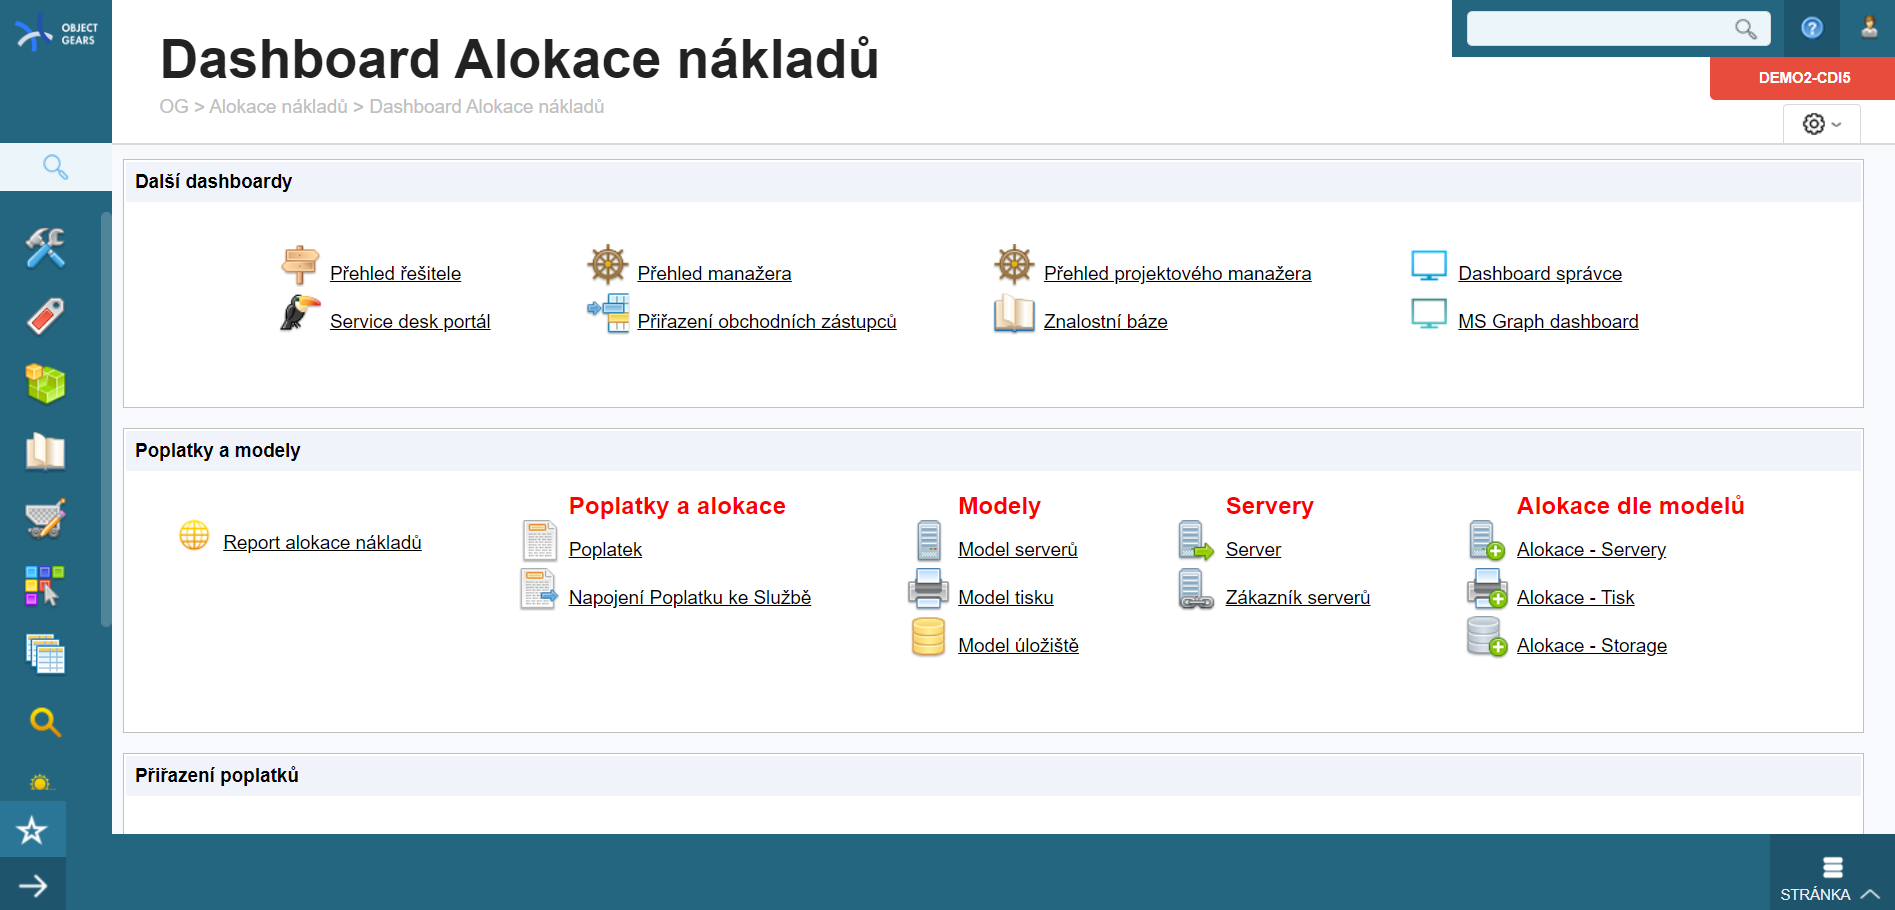1895x910 pixels.
Task: Open the green cubes model icon
Action: pos(44,384)
